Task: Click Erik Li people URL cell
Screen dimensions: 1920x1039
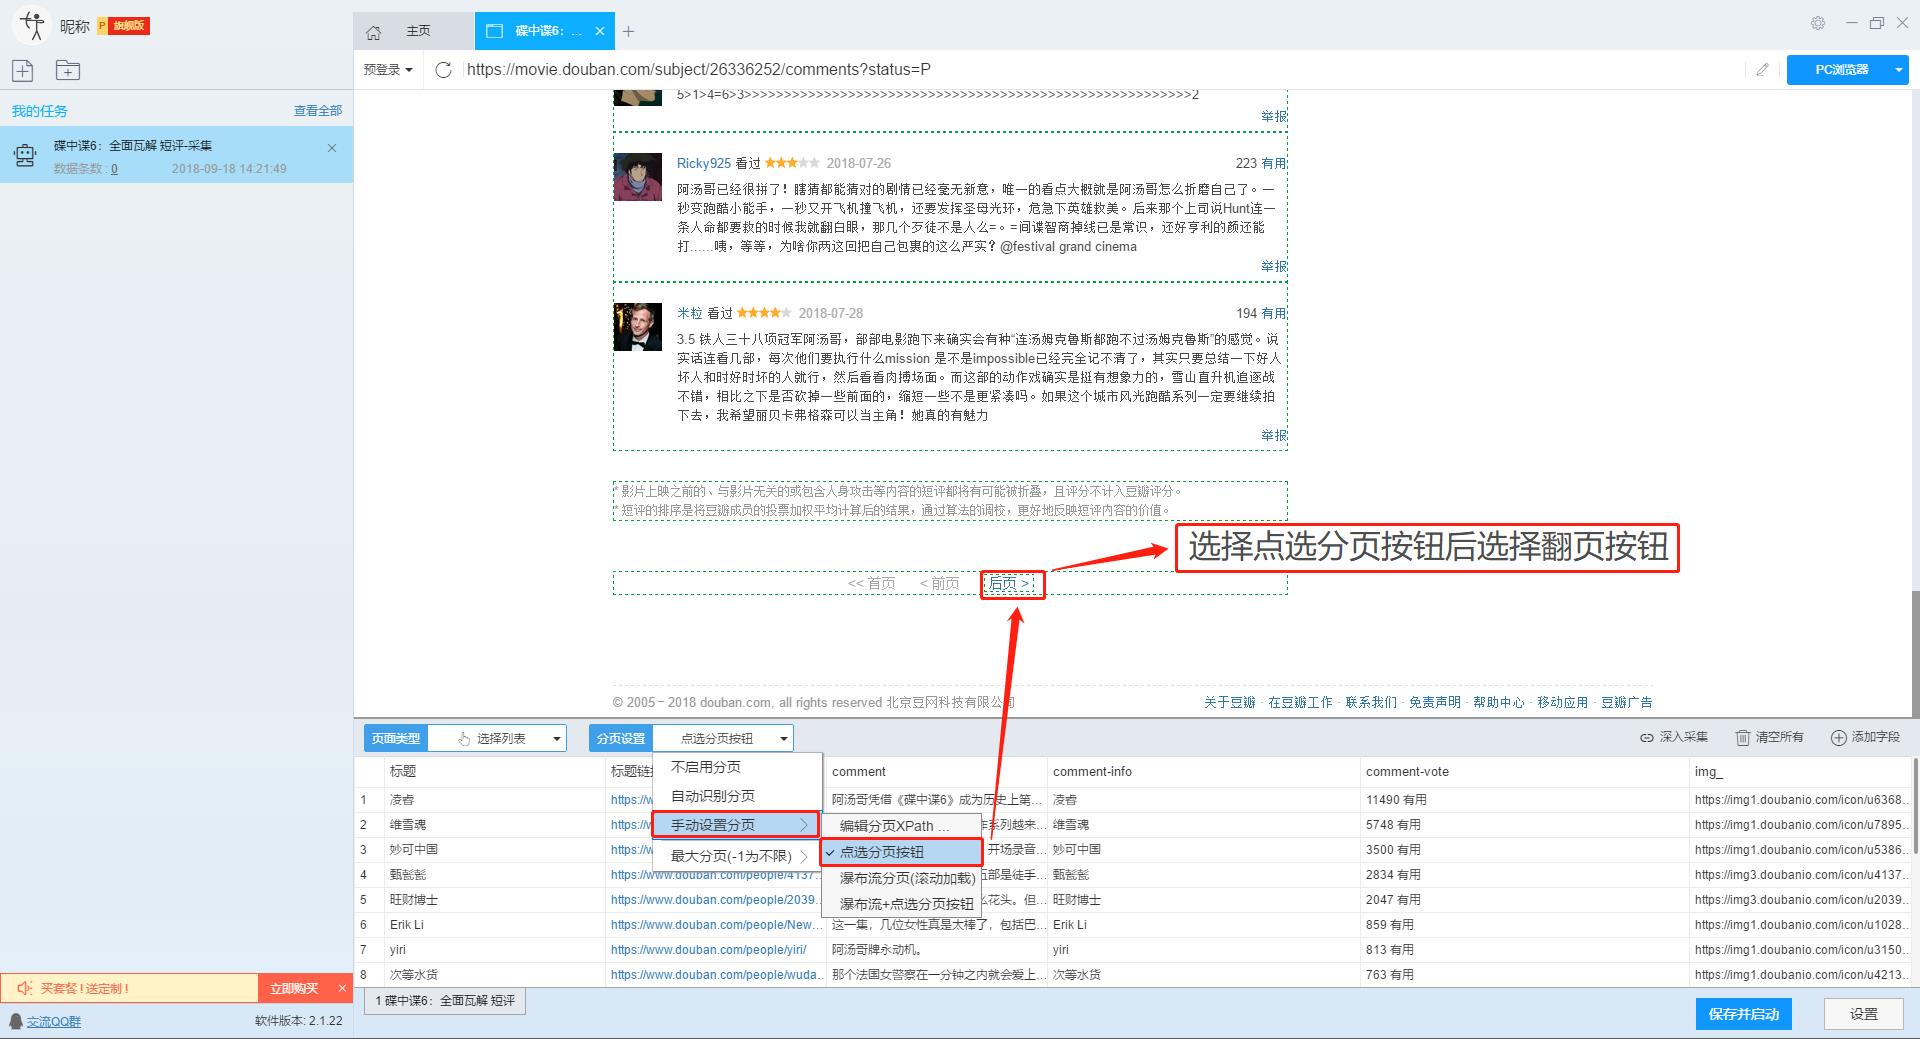Action: 716,924
